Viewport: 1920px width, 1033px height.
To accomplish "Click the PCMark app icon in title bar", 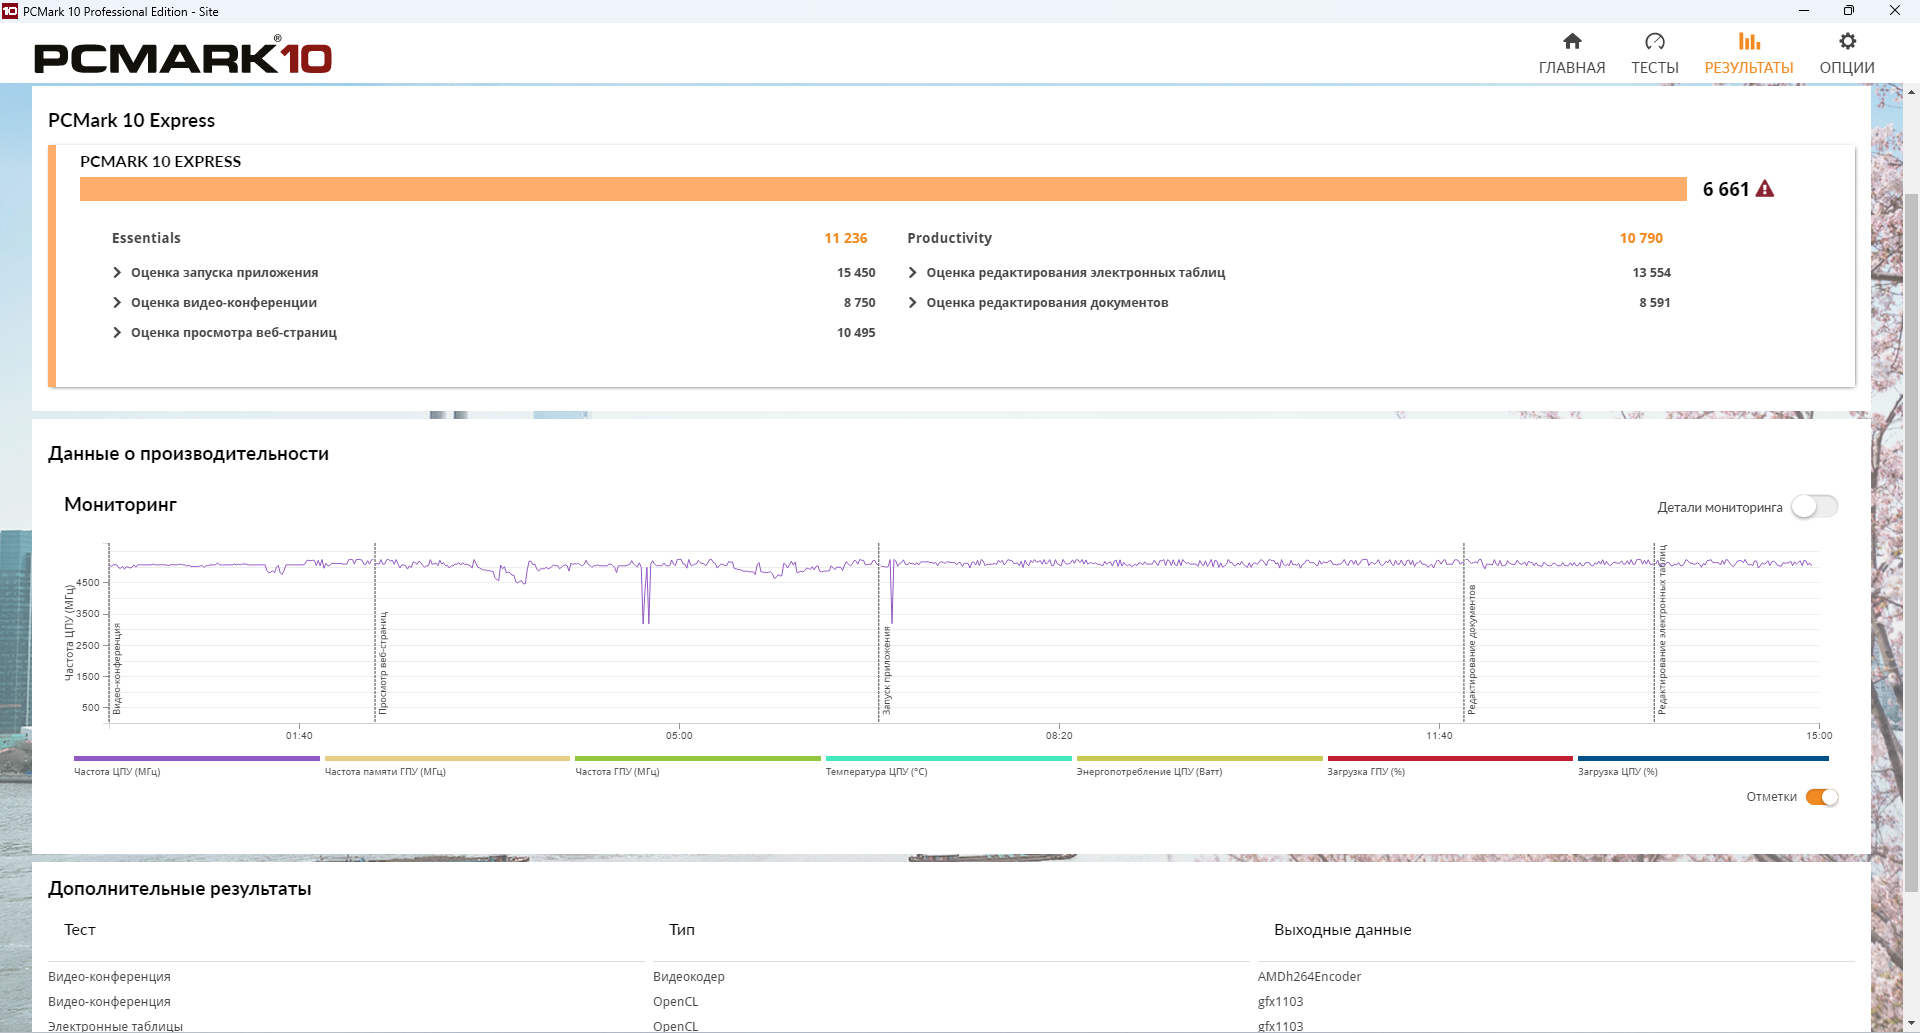I will pos(10,11).
